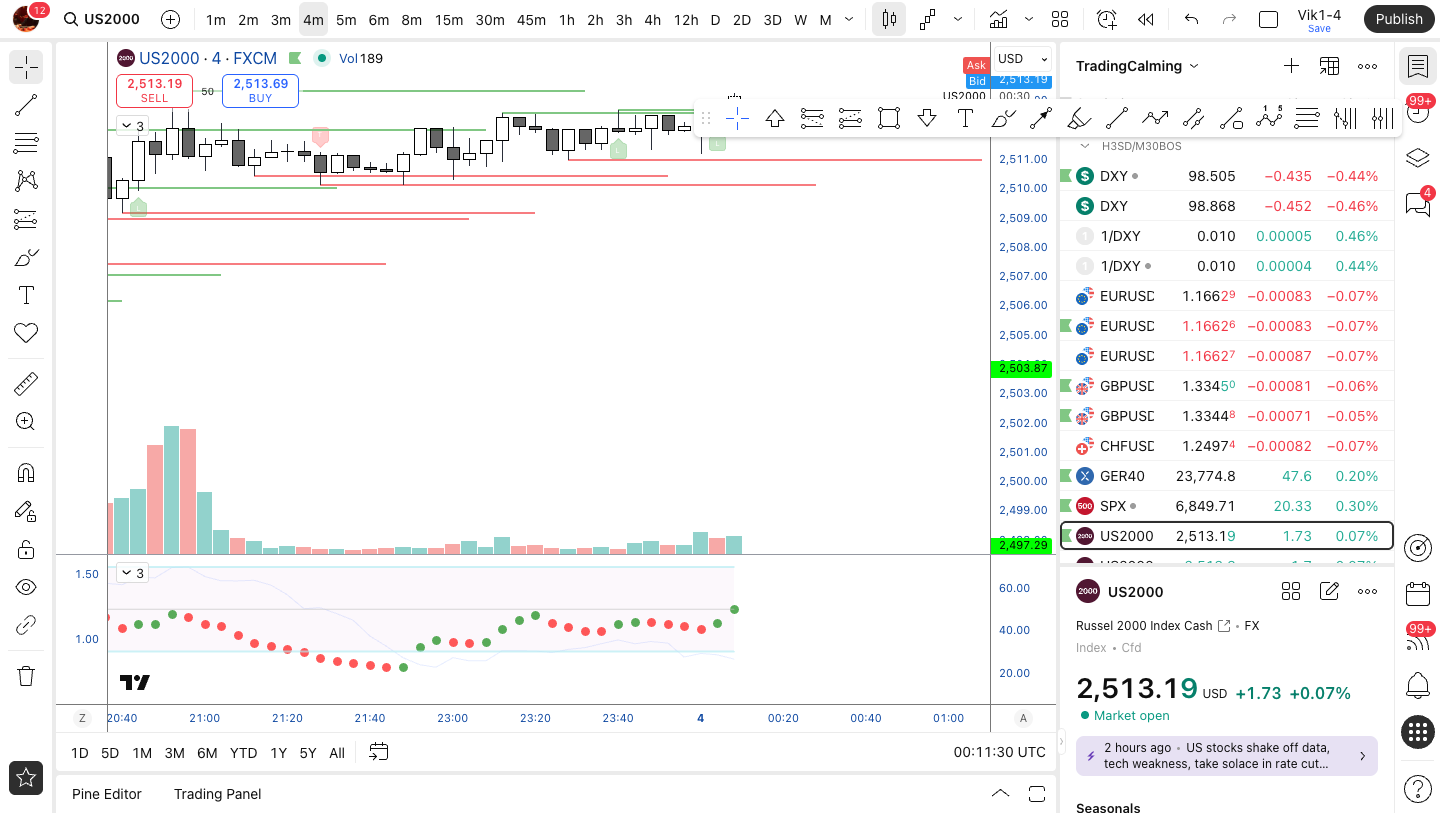Image resolution: width=1440 pixels, height=813 pixels.
Task: Select the highlighter tool in floating toolbar
Action: click(x=1079, y=118)
